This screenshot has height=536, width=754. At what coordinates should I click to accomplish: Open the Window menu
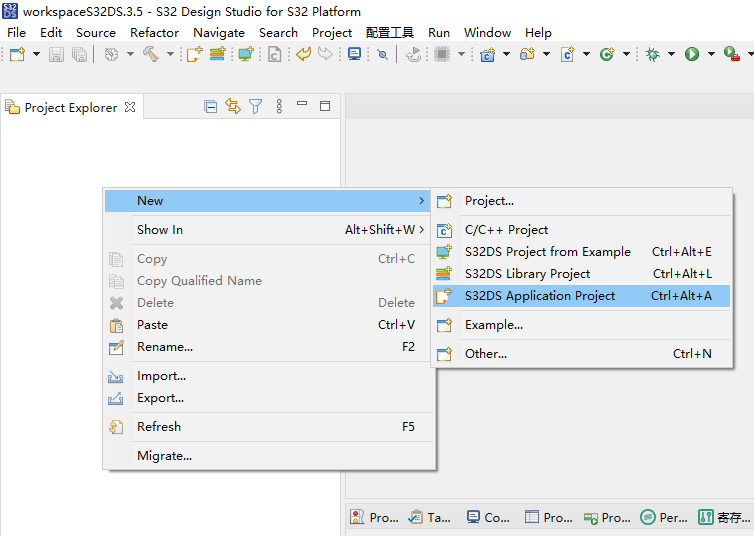[487, 33]
